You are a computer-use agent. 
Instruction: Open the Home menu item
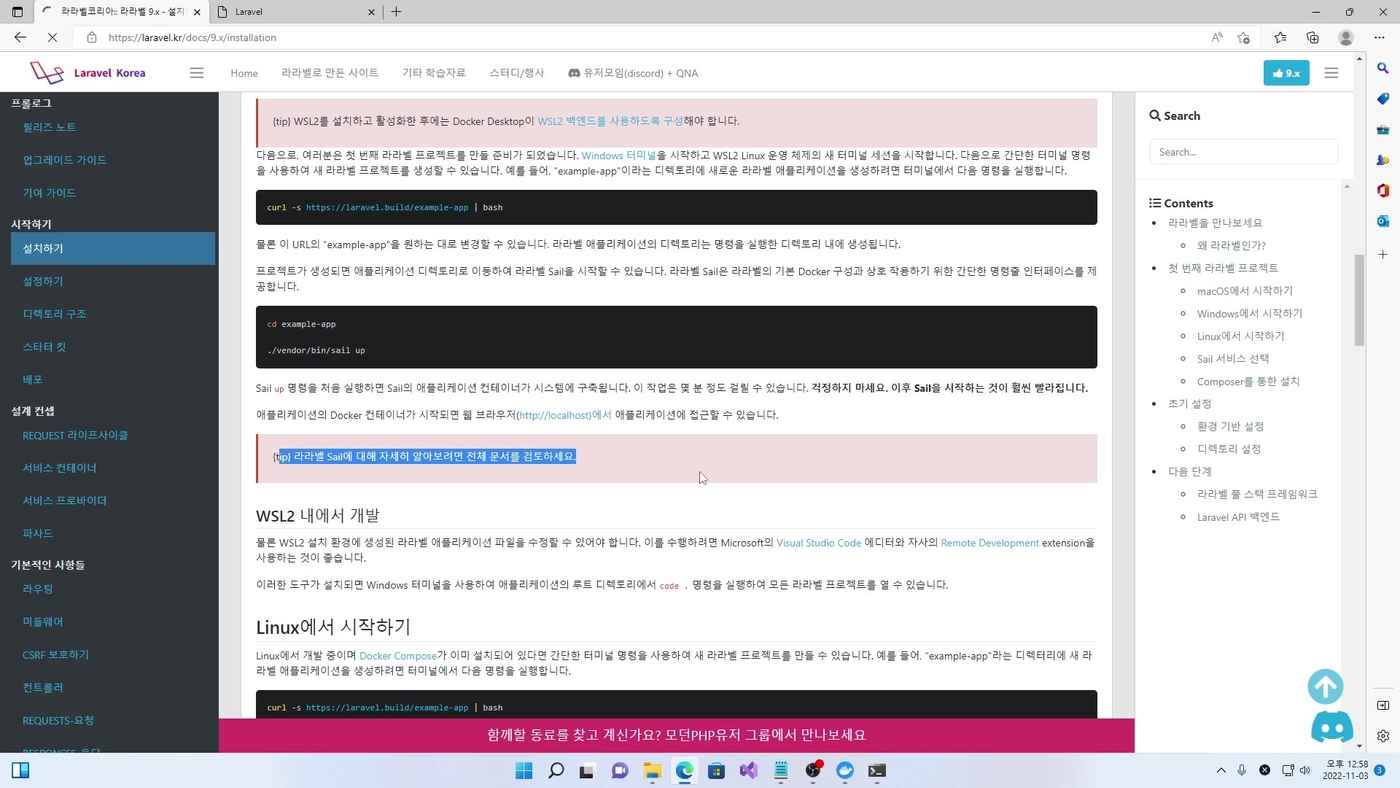pyautogui.click(x=244, y=73)
